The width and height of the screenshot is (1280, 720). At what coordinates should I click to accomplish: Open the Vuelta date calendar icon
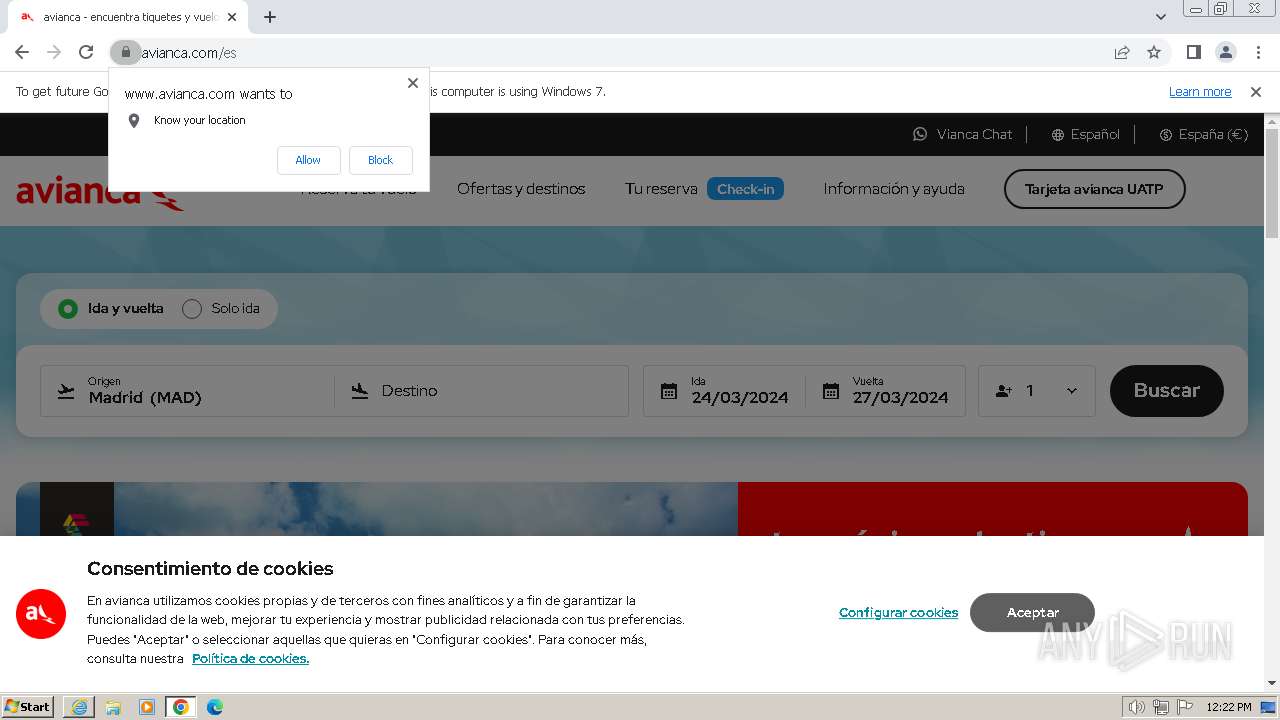click(x=831, y=391)
